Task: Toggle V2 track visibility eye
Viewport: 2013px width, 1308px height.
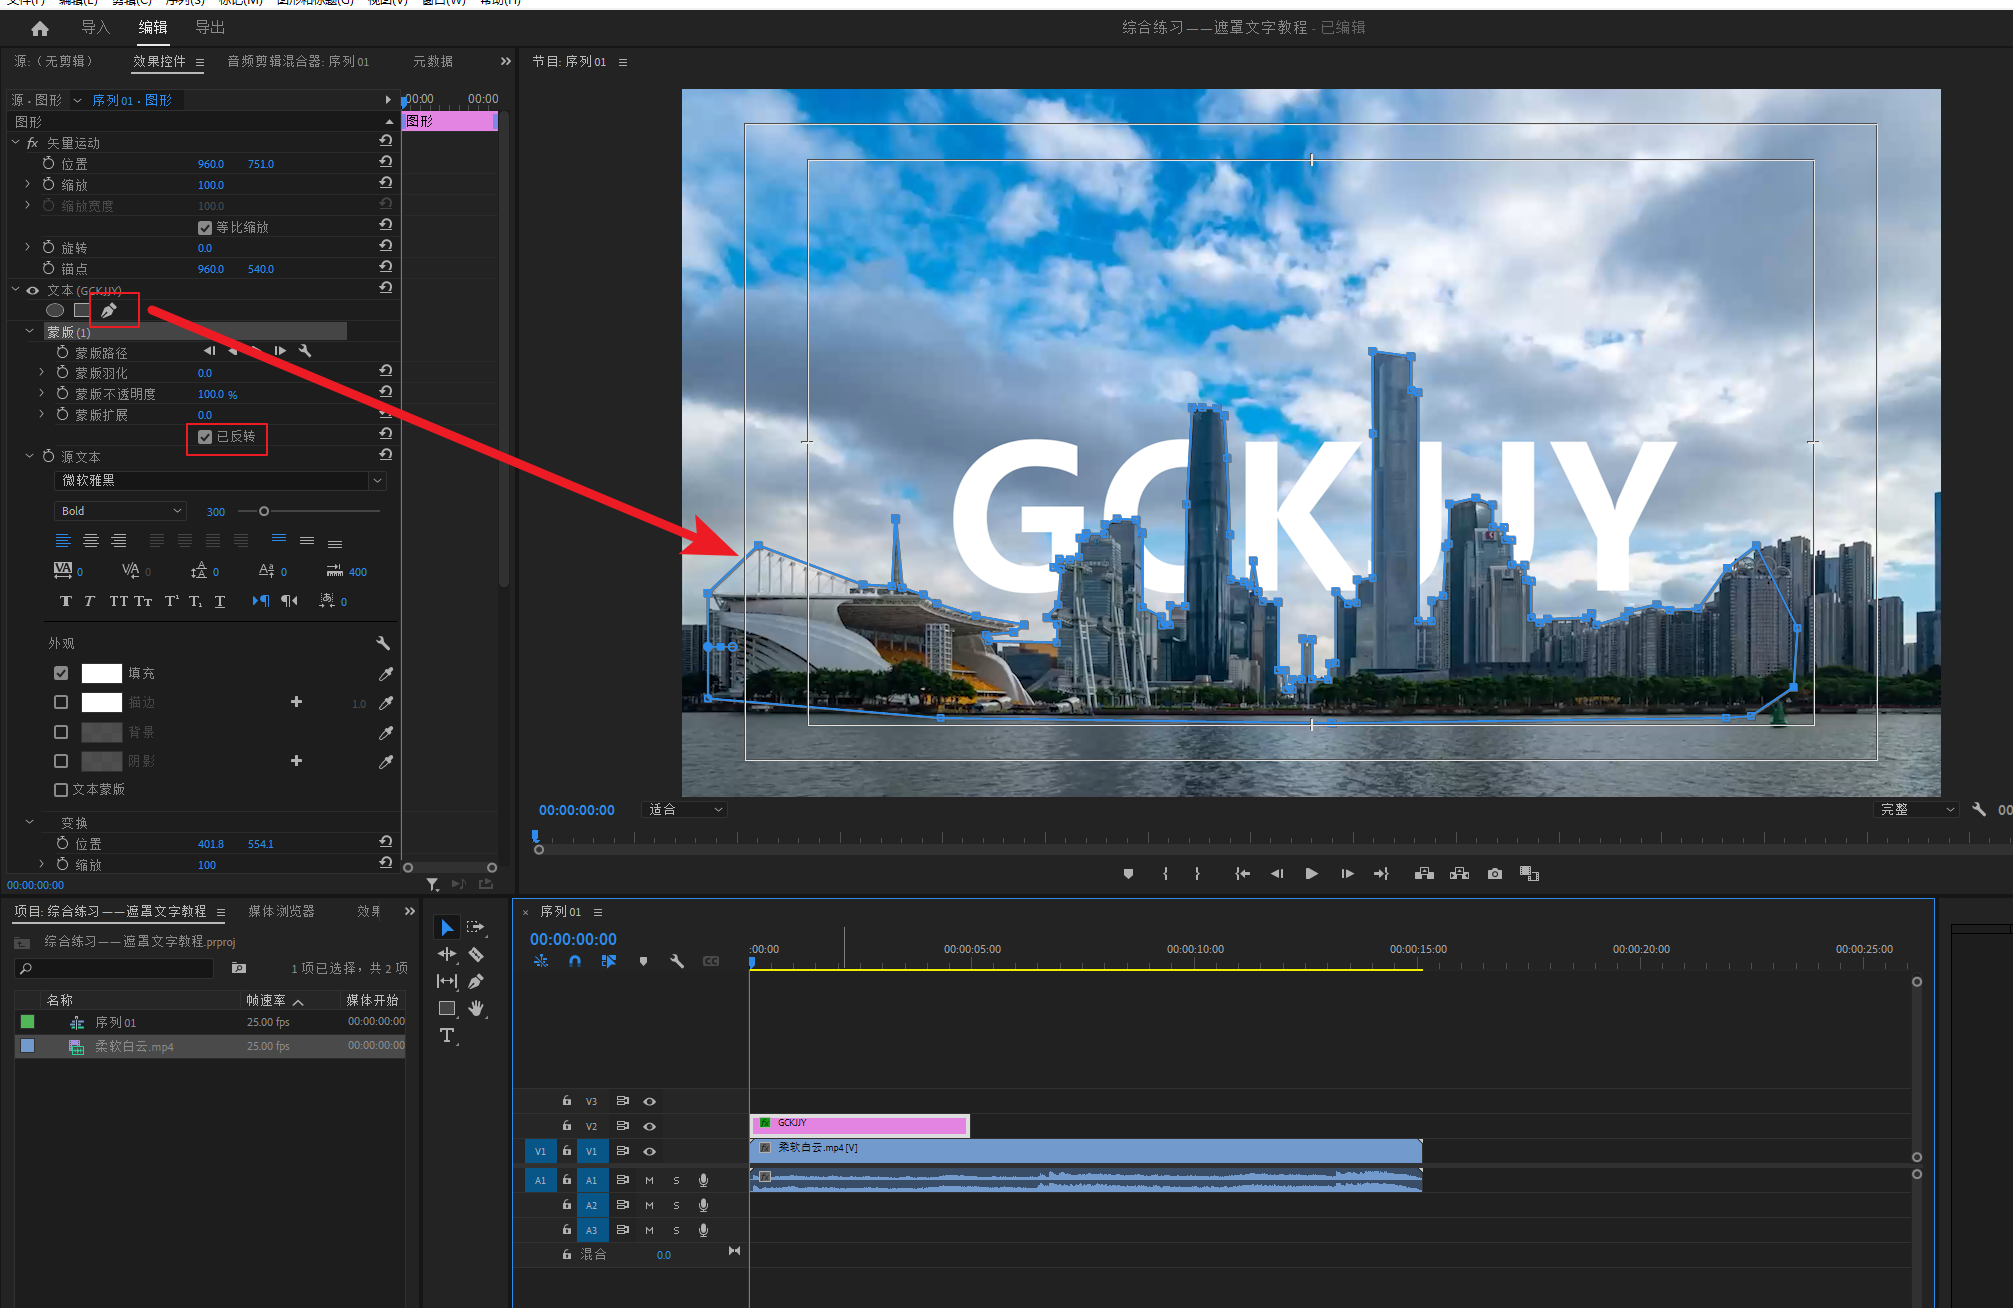Action: (649, 1126)
